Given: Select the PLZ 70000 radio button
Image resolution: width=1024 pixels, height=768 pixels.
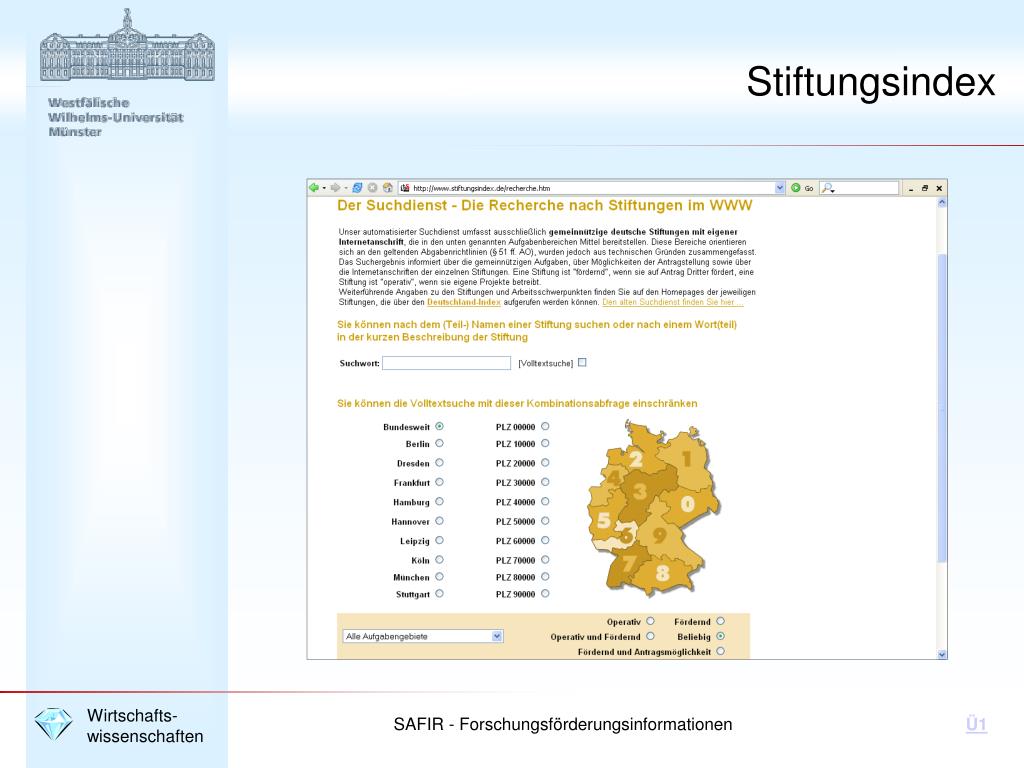Looking at the screenshot, I should [545, 560].
